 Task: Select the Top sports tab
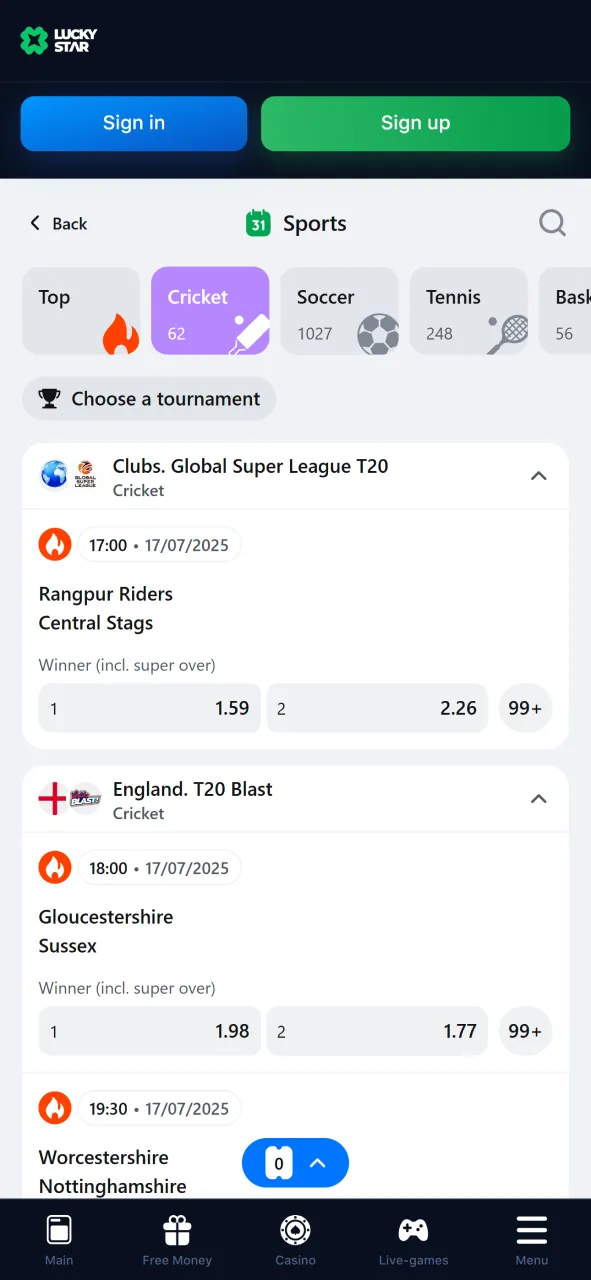point(80,310)
